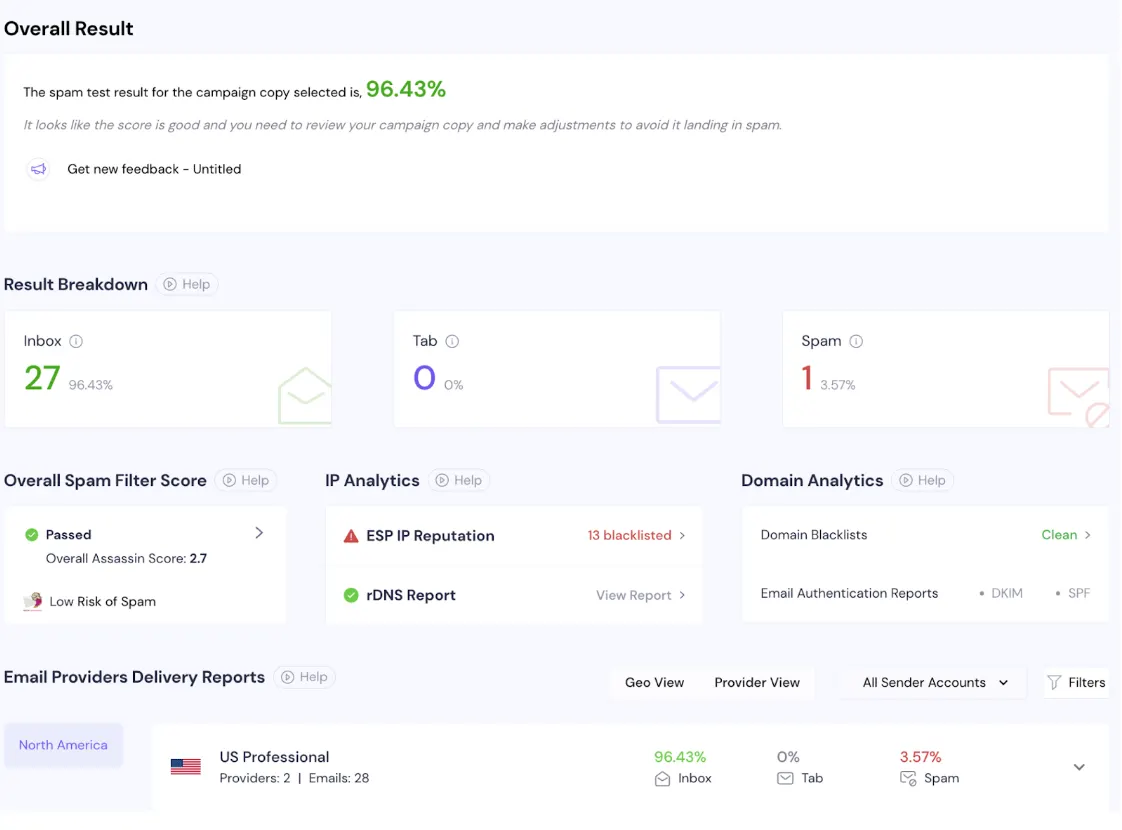
Task: Click the Domain Blacklists label
Action: tap(814, 534)
